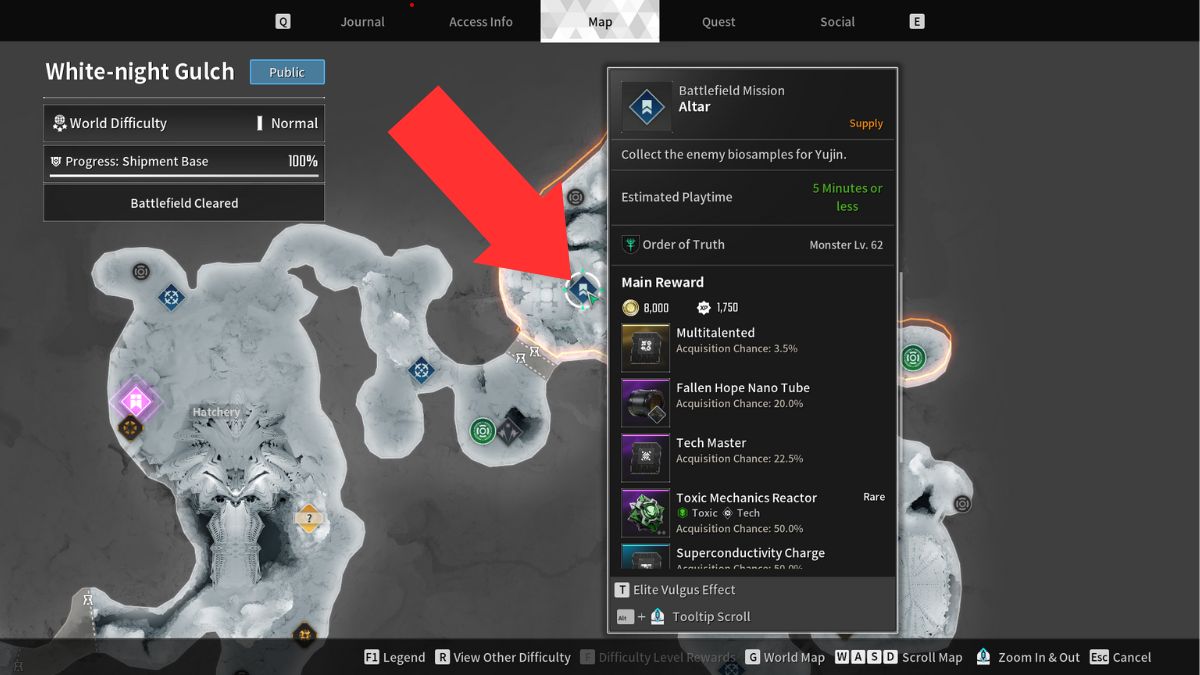Click the mouse icon beside Tooltip Scroll
This screenshot has width=1200, height=675.
[657, 616]
